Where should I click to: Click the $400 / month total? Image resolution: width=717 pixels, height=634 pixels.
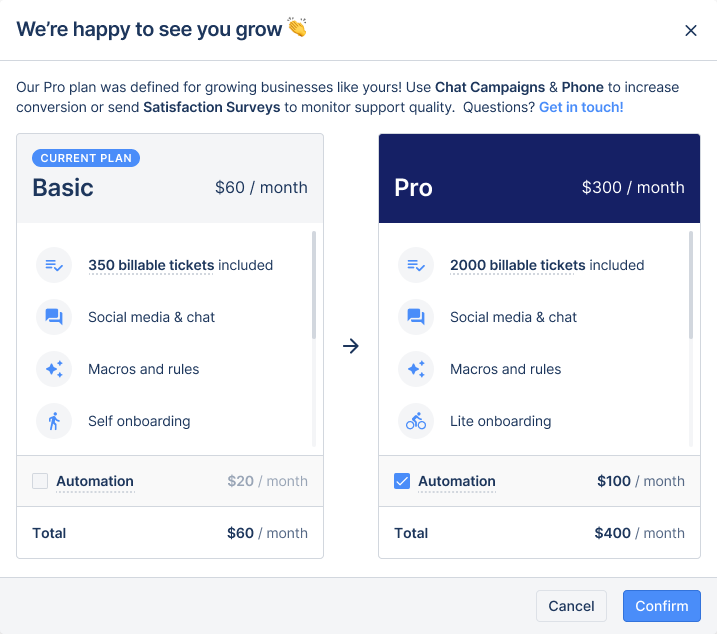(x=639, y=533)
